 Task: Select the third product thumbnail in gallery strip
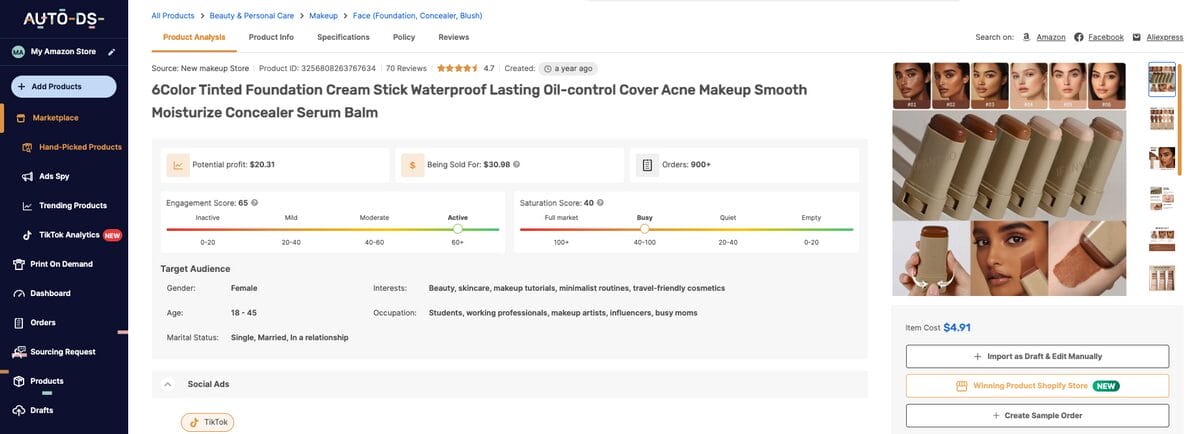[1162, 158]
